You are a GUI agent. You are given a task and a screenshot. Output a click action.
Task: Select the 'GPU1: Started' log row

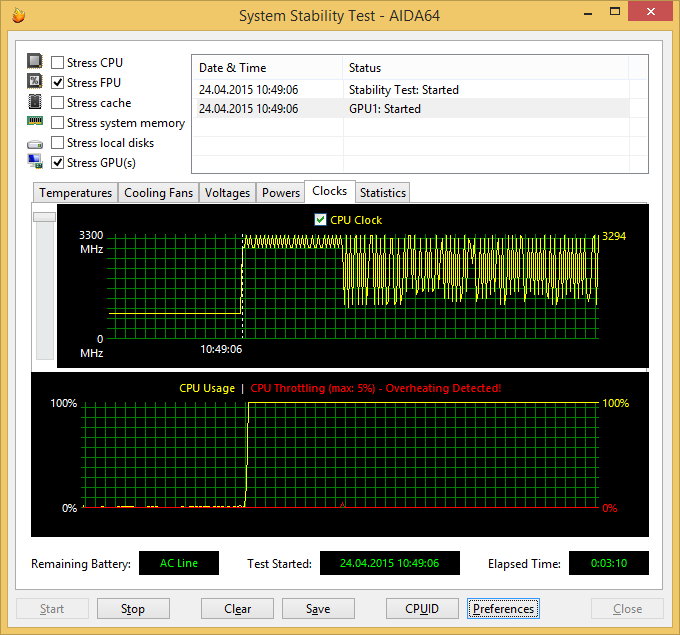tap(411, 108)
